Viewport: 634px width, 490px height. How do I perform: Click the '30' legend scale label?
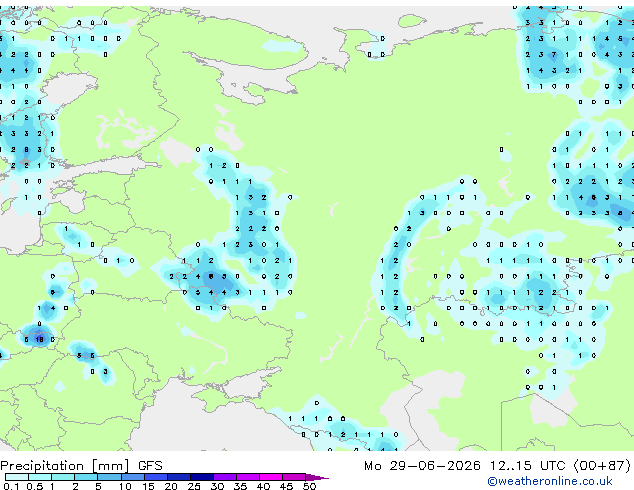coord(217,486)
